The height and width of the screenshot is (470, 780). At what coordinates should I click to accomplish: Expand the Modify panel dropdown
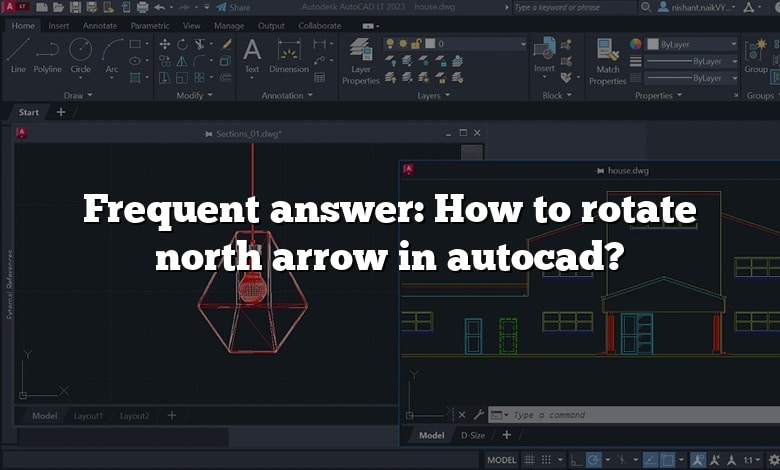pos(195,96)
